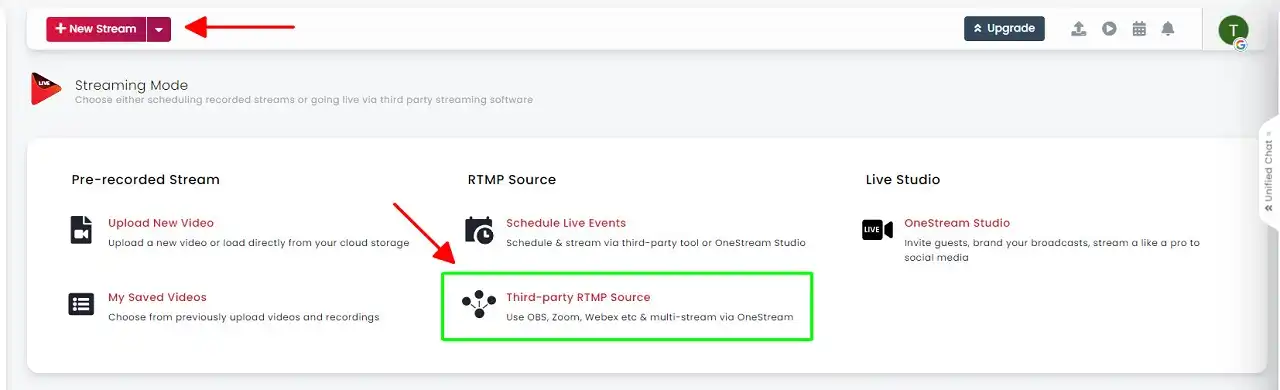Expand the New Stream dropdown arrow
Viewport: 1280px width, 390px height.
[x=159, y=29]
